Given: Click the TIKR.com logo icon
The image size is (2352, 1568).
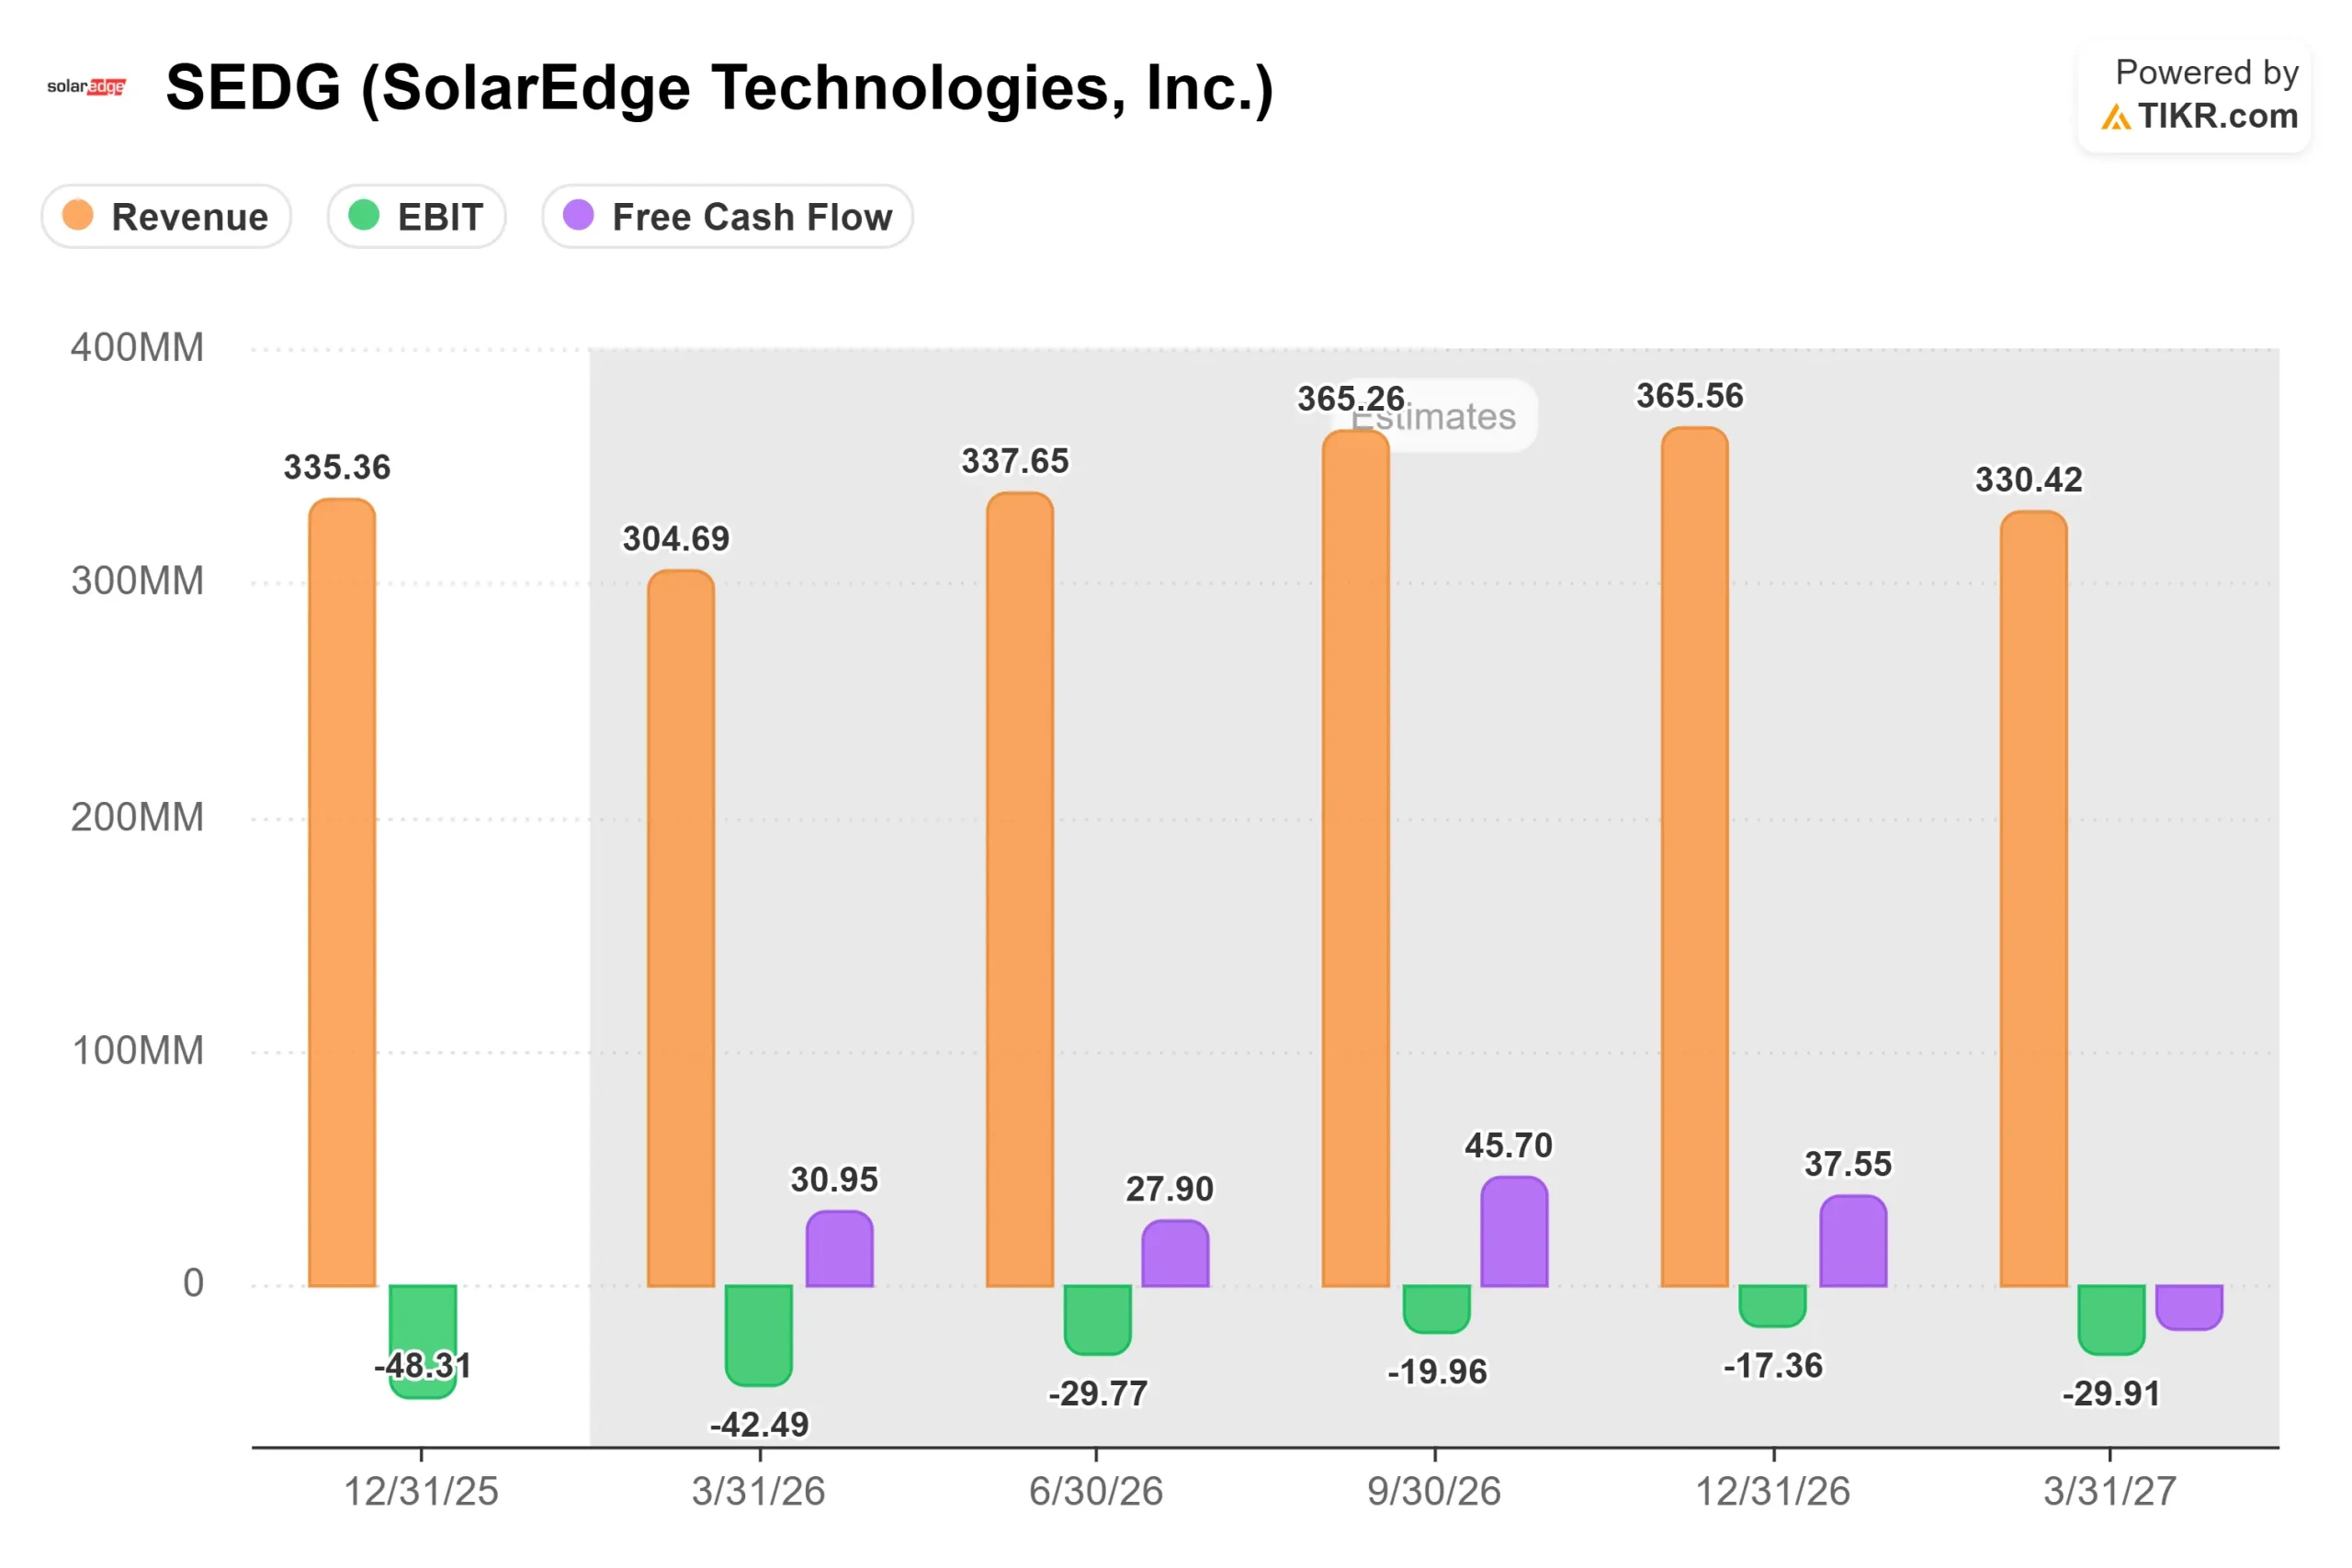Looking at the screenshot, I should (2115, 118).
